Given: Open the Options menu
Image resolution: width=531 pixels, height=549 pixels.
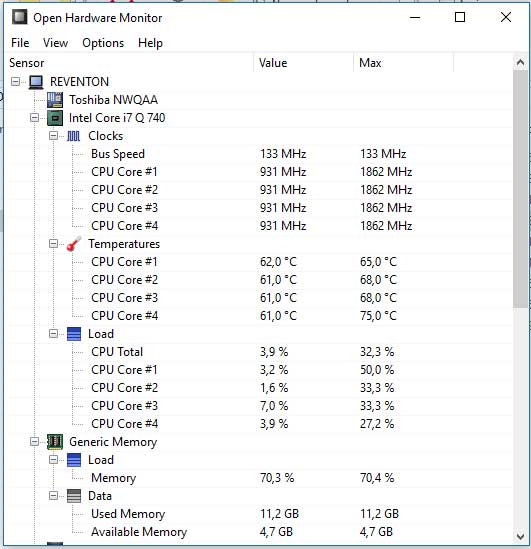Looking at the screenshot, I should pos(103,43).
